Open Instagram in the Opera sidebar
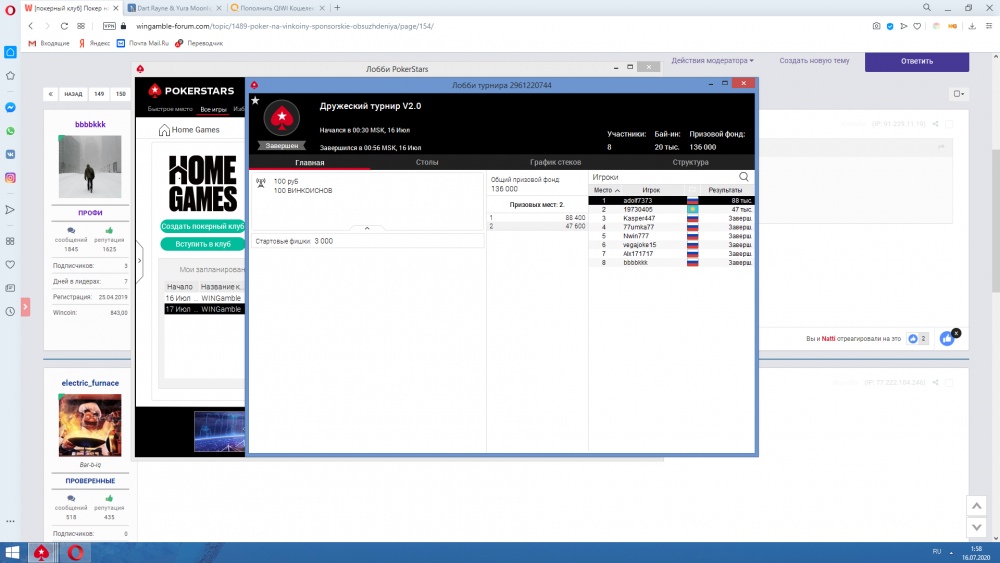 [10, 178]
